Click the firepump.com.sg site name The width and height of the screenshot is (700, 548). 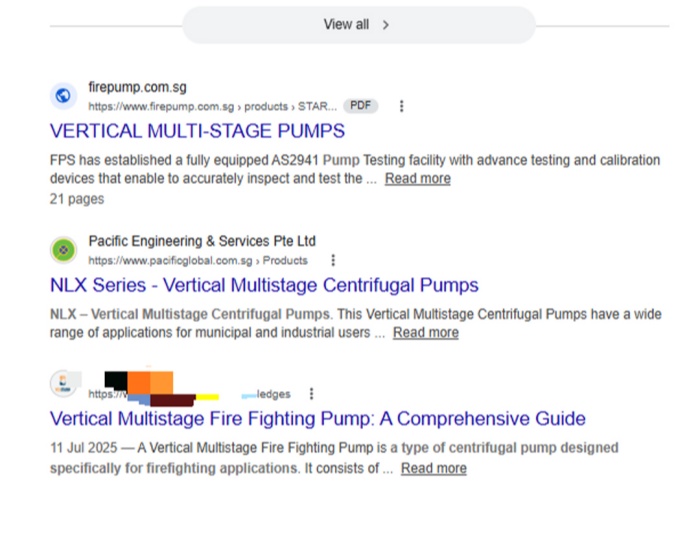pos(137,87)
